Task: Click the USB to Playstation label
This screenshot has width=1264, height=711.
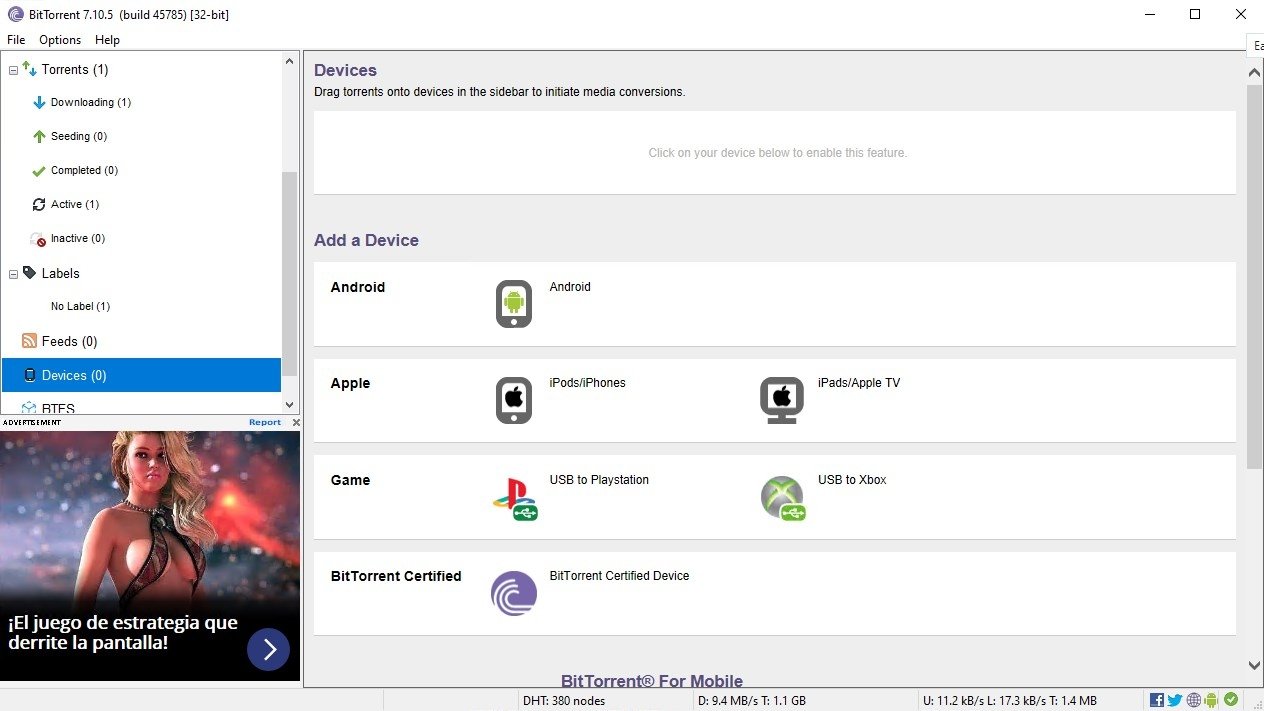Action: tap(599, 480)
